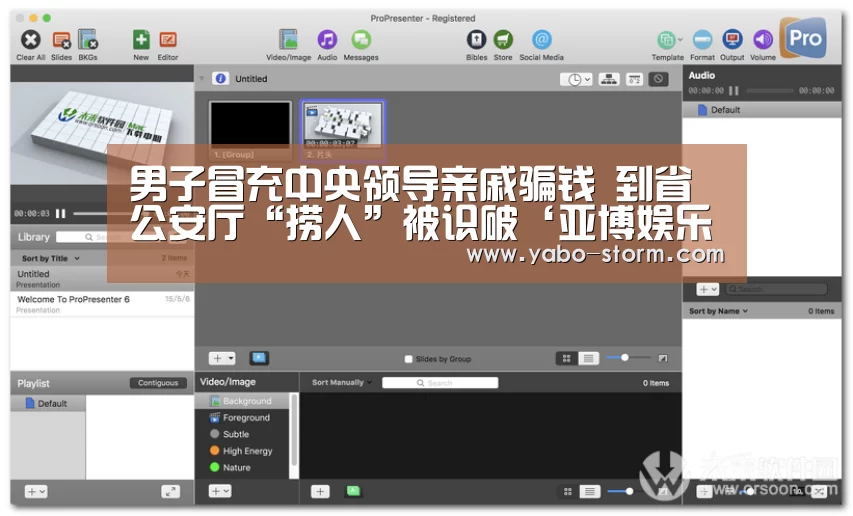Screen dimensions: 853x516
Task: Select Welcome To ProPresenter 6 presentation
Action: (102, 303)
